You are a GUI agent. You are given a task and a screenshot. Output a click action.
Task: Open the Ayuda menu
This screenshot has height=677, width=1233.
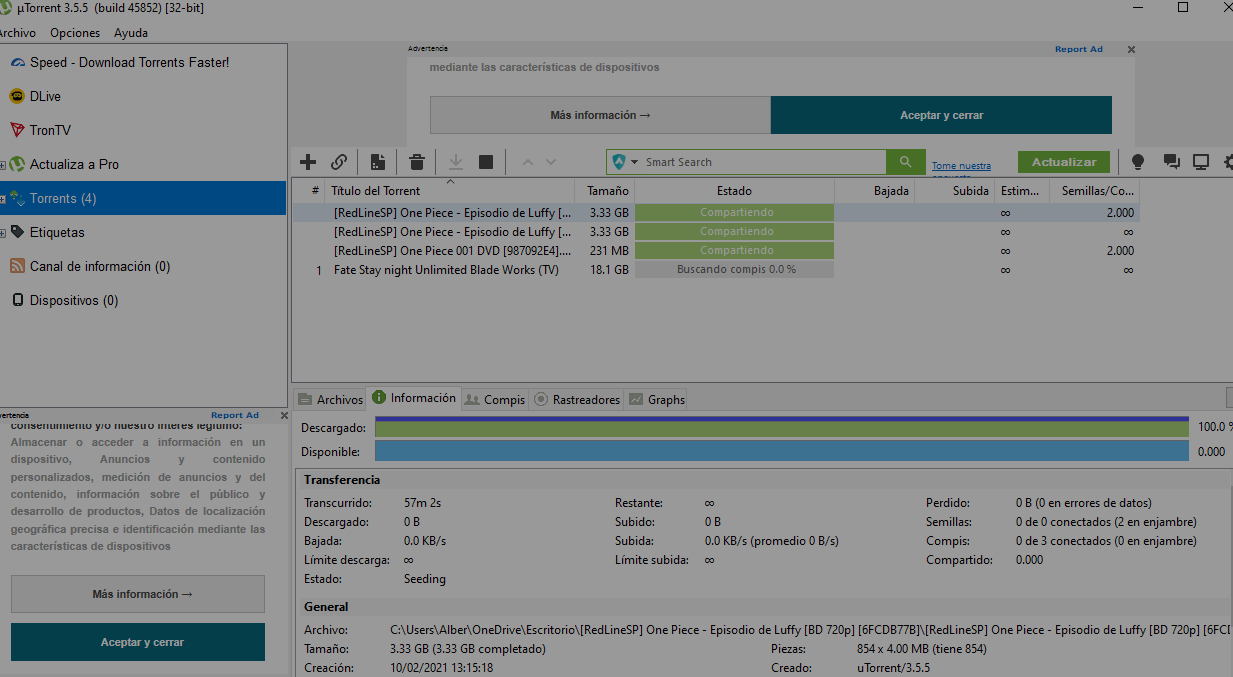(x=131, y=33)
